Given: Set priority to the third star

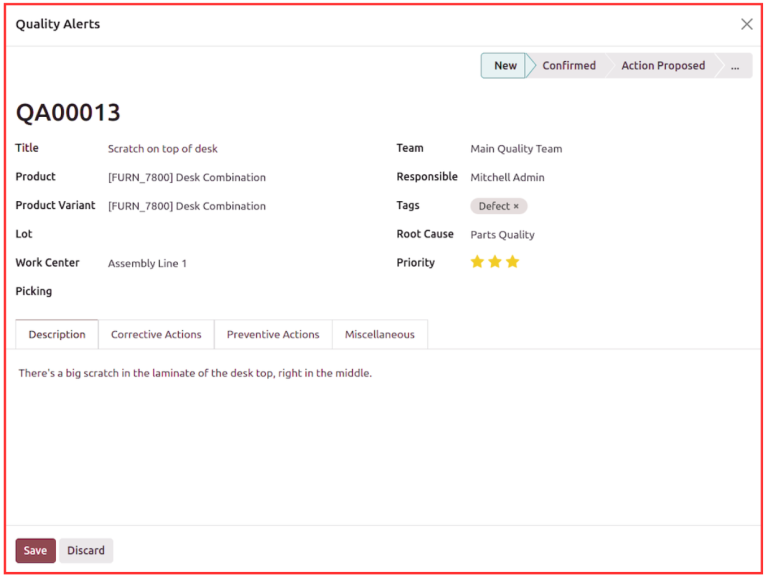Looking at the screenshot, I should (x=513, y=262).
